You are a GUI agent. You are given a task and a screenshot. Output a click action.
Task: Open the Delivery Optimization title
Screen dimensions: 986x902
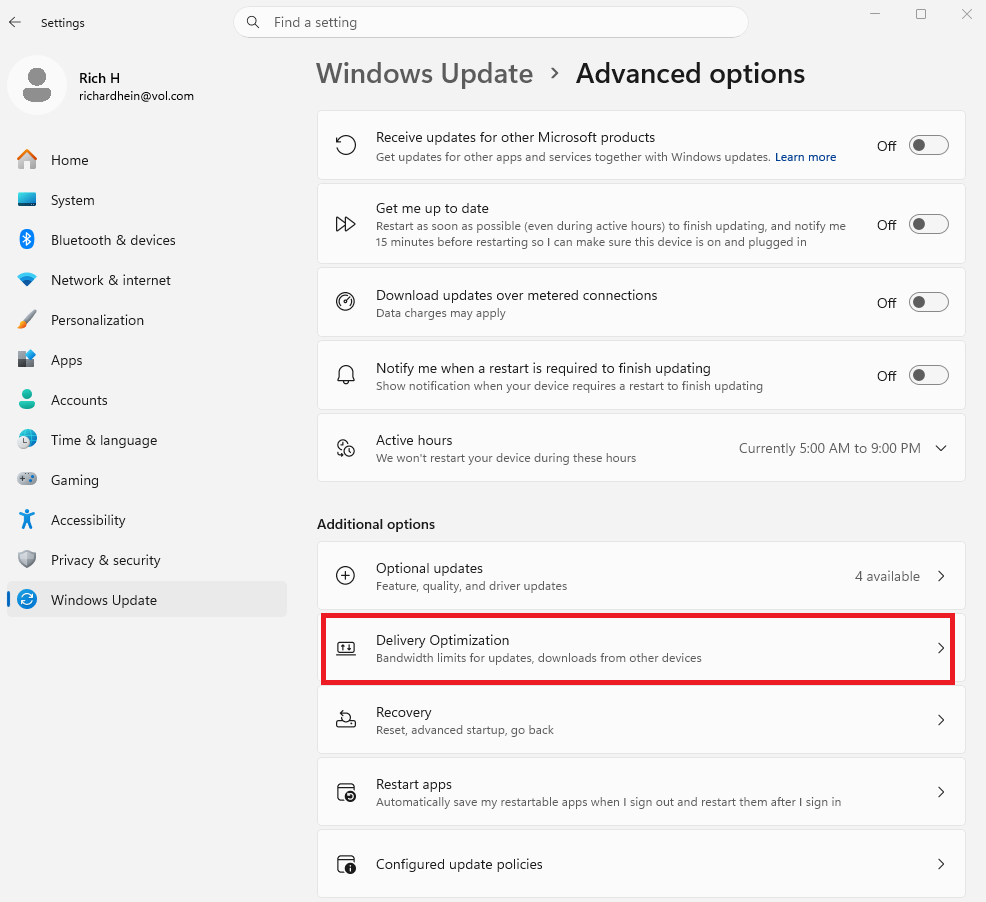pos(442,640)
